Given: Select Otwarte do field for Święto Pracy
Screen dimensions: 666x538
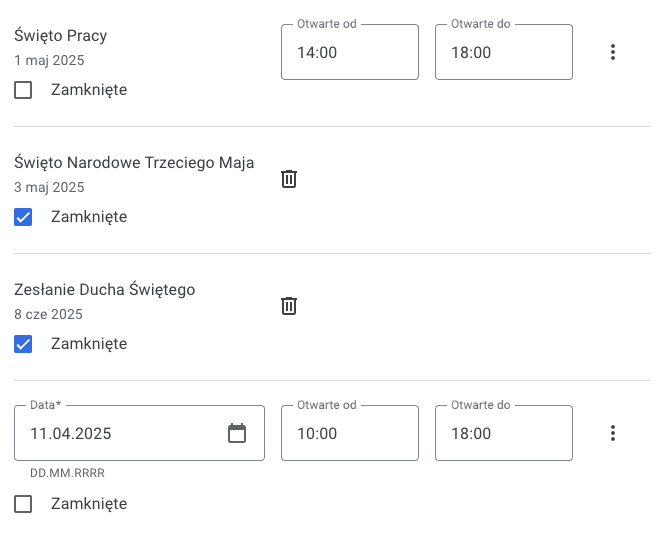Looking at the screenshot, I should [504, 52].
